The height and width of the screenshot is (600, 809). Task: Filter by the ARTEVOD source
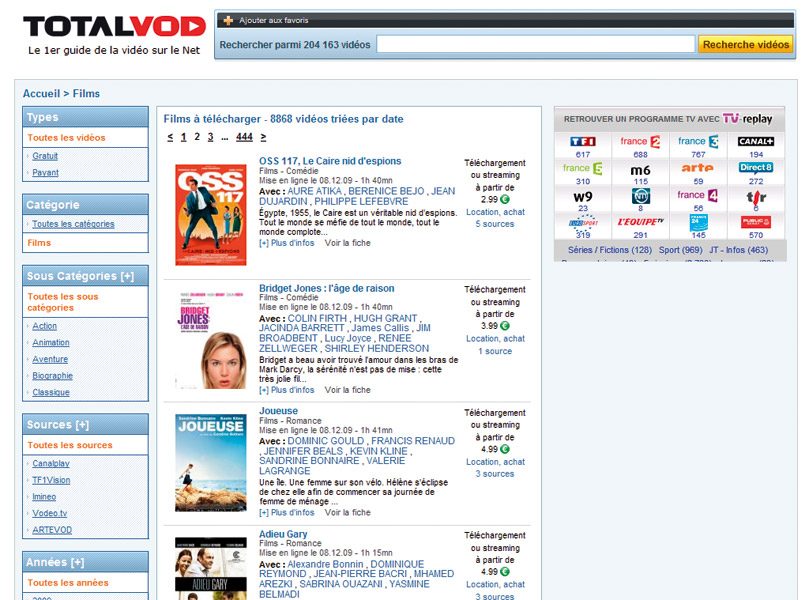[52, 530]
